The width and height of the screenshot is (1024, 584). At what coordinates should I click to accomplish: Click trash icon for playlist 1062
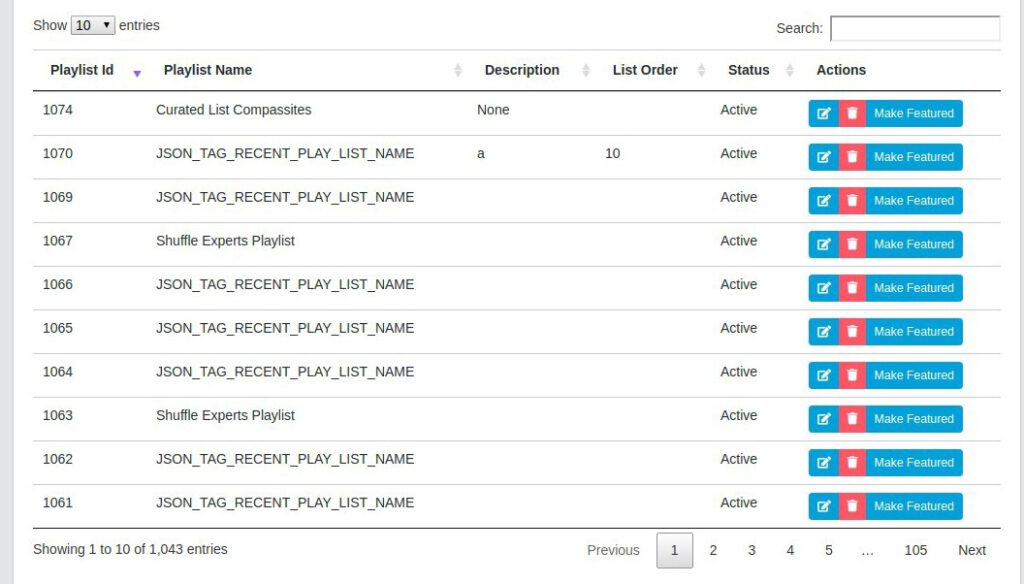click(852, 462)
